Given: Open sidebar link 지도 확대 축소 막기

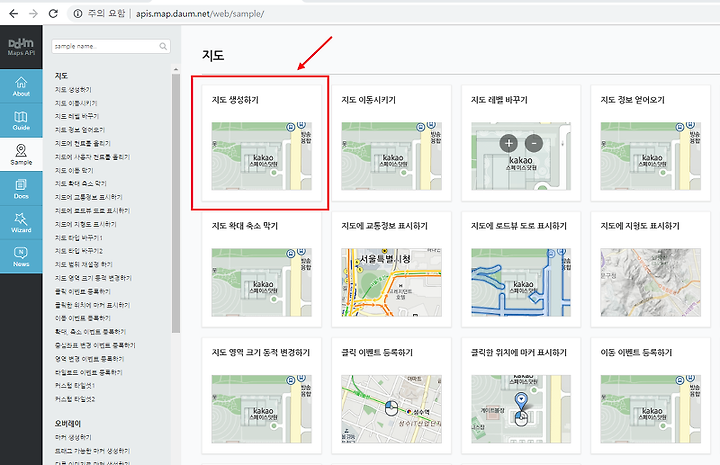Looking at the screenshot, I should pos(80,184).
